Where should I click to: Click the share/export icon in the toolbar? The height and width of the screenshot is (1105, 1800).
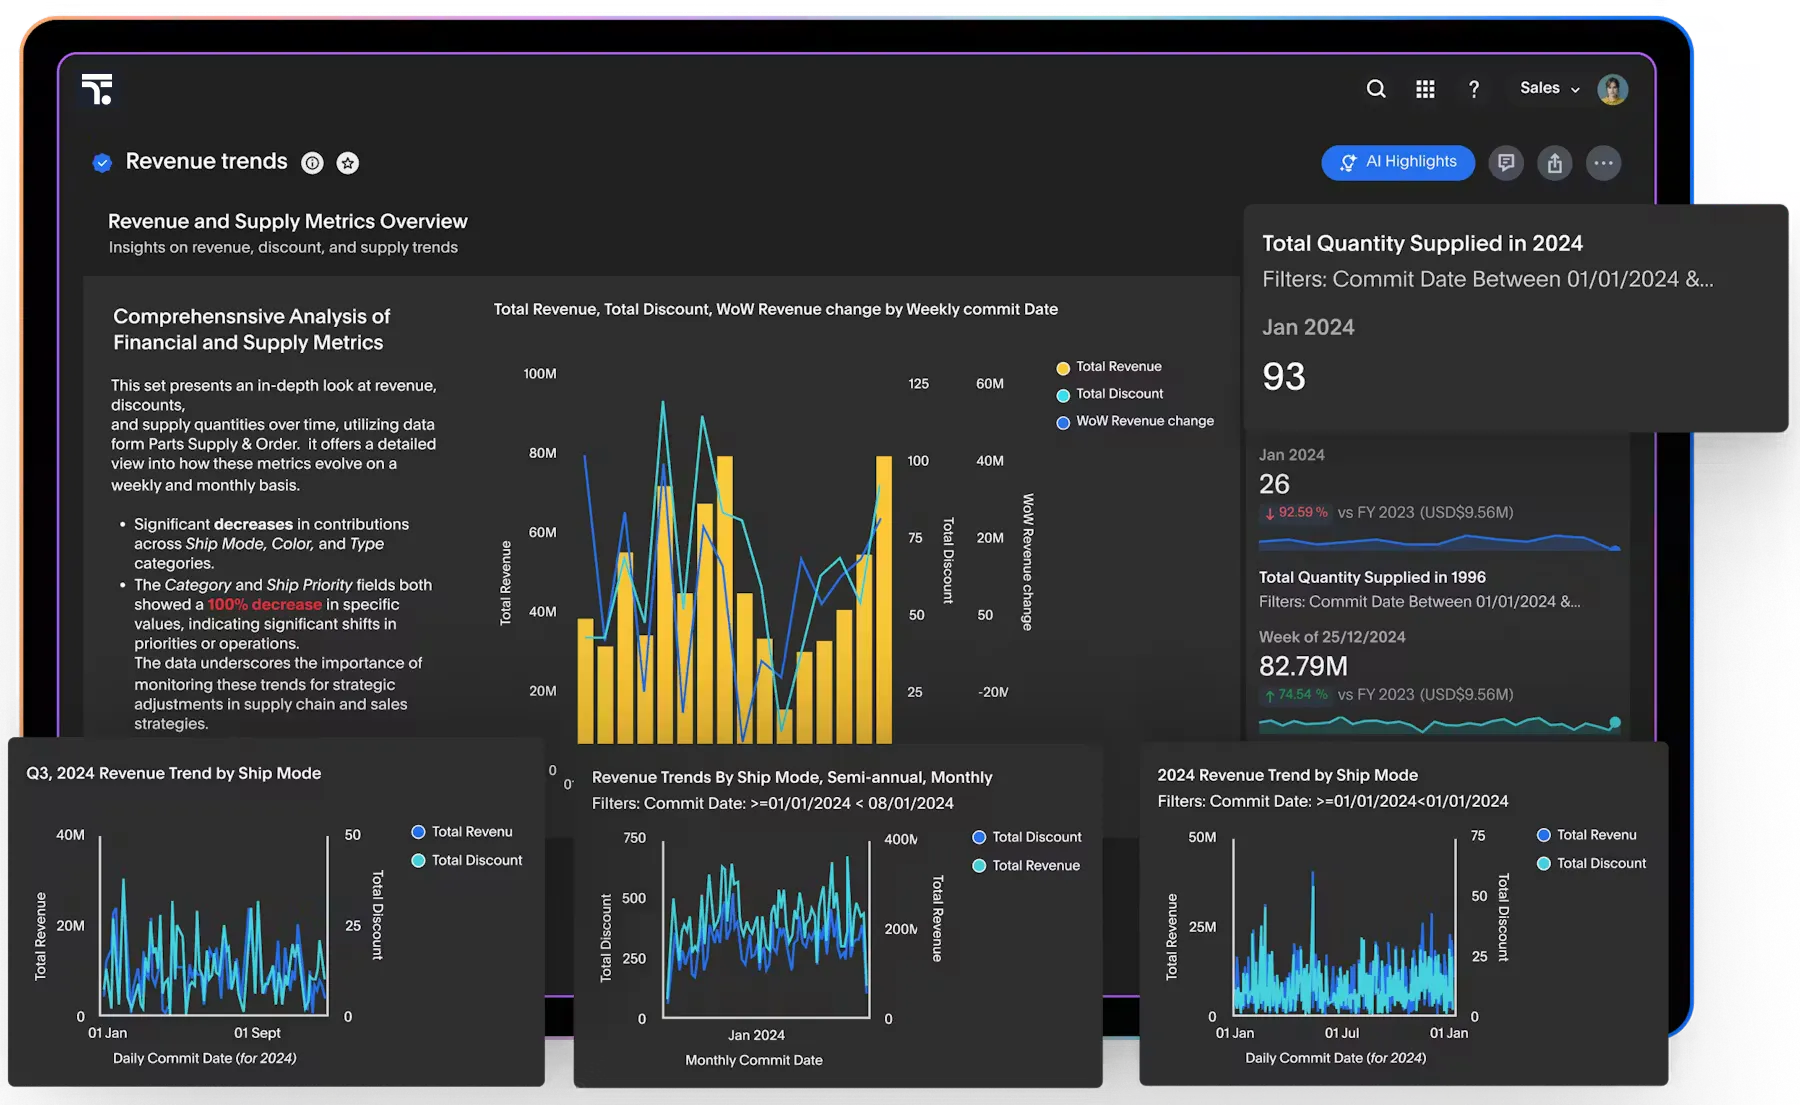(1555, 162)
